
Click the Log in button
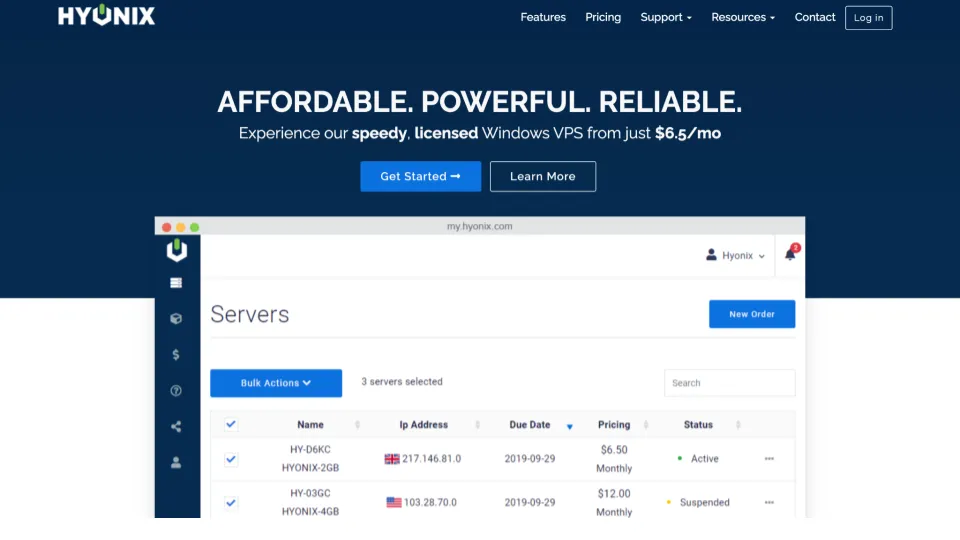click(x=869, y=18)
